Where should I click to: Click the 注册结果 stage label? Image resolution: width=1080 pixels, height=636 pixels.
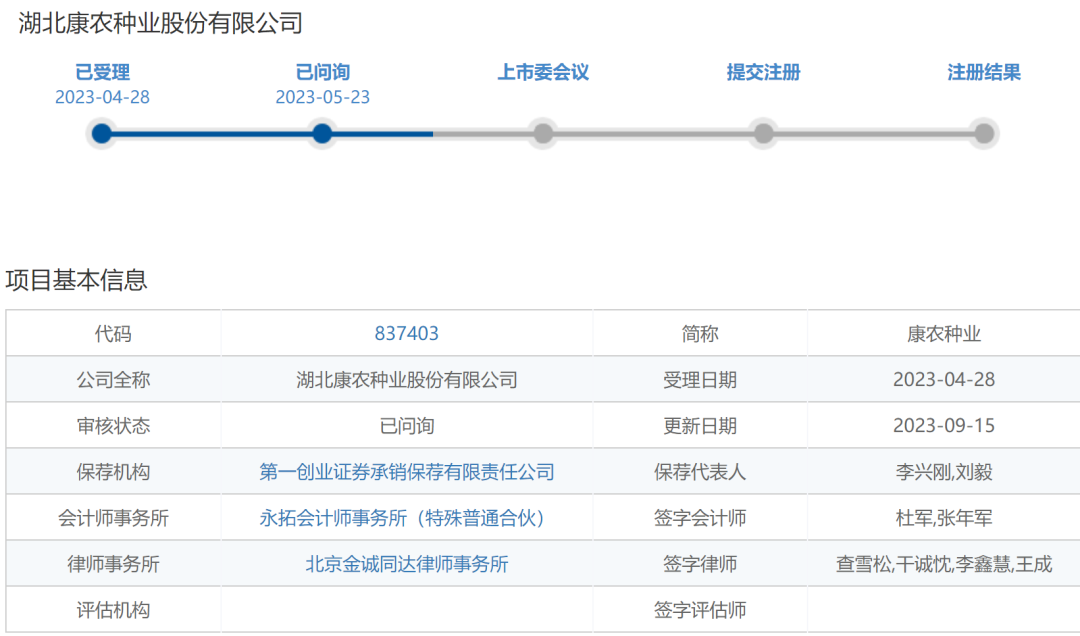[984, 72]
